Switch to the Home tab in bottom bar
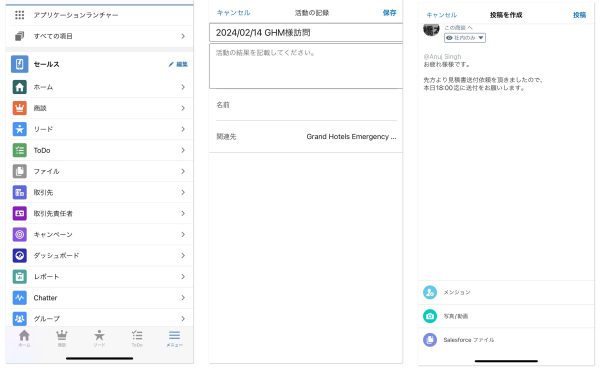600x368 pixels. 24,338
